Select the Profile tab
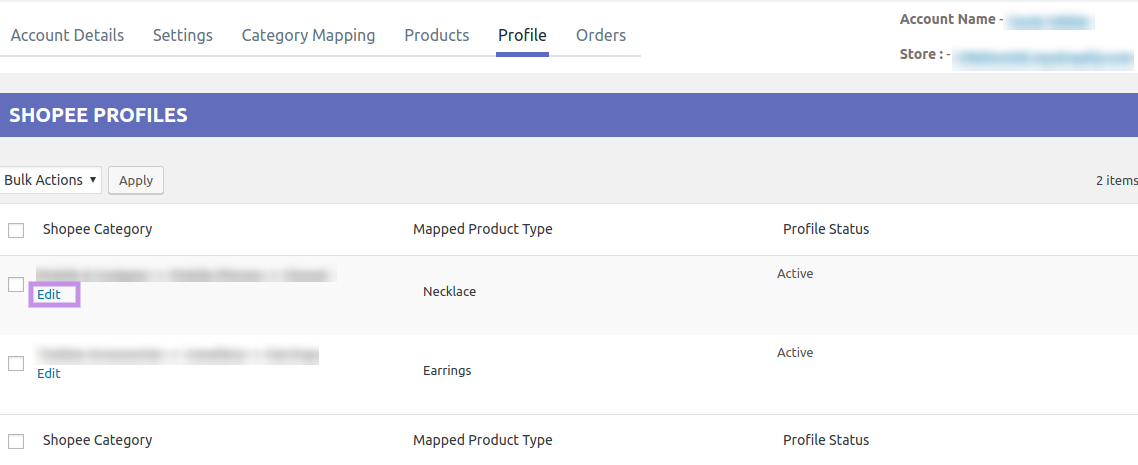This screenshot has height=465, width=1138. tap(522, 35)
